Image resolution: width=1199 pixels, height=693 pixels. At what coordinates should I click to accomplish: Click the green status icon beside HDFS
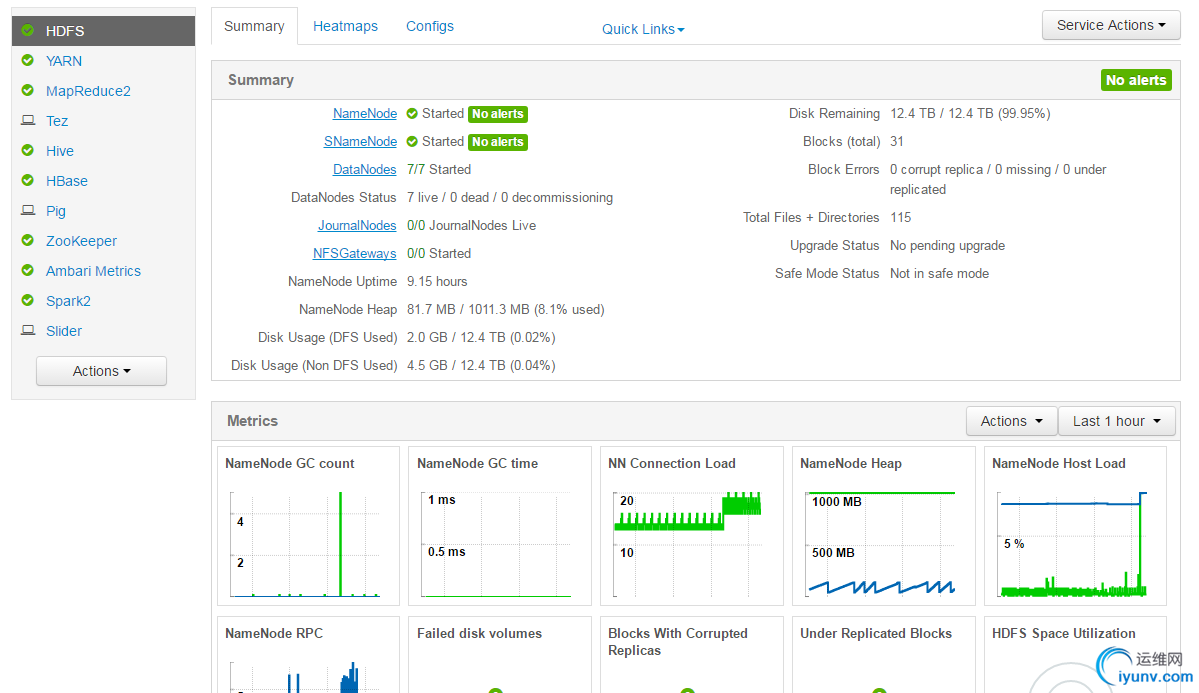pos(28,31)
